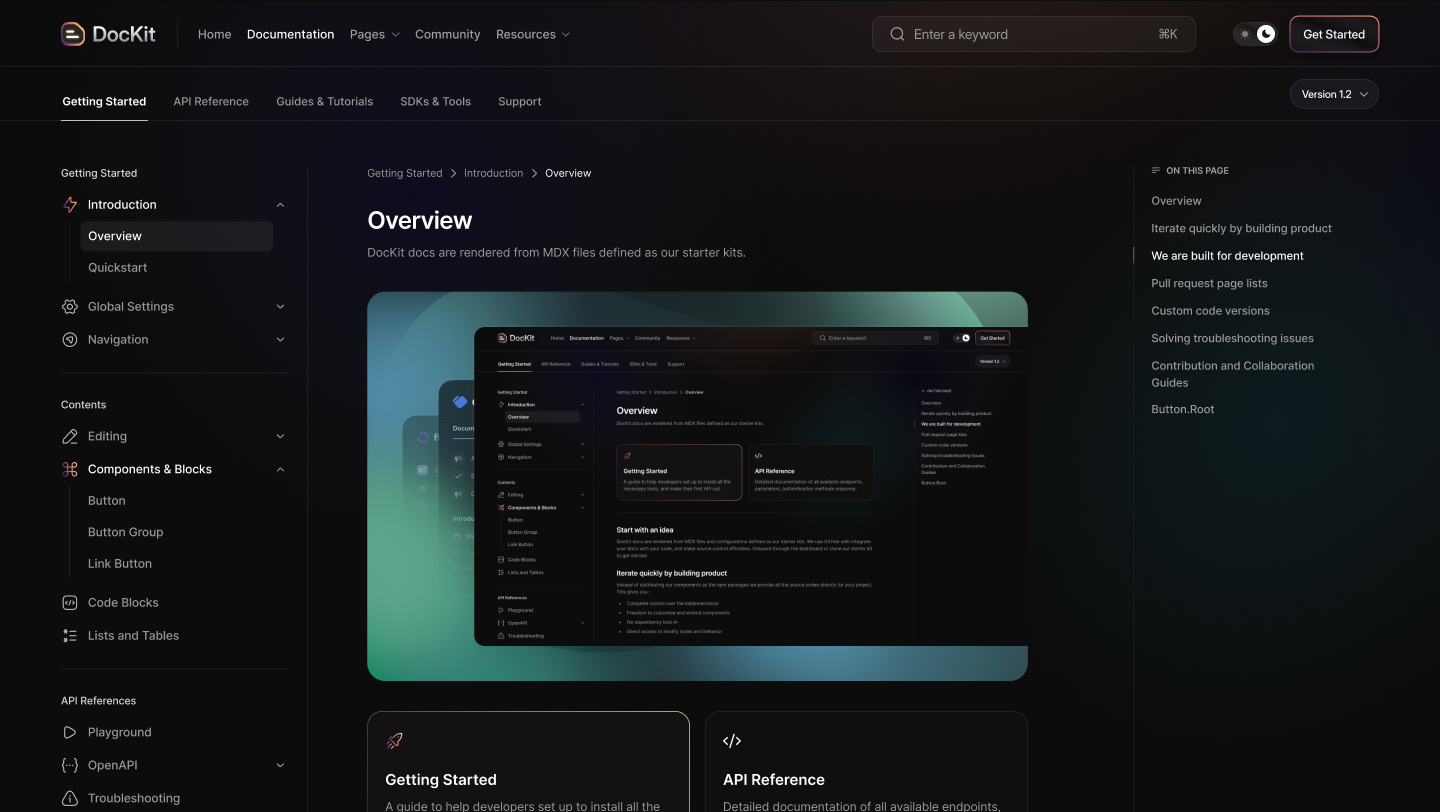
Task: Click the DocKit logo icon
Action: [x=72, y=33]
